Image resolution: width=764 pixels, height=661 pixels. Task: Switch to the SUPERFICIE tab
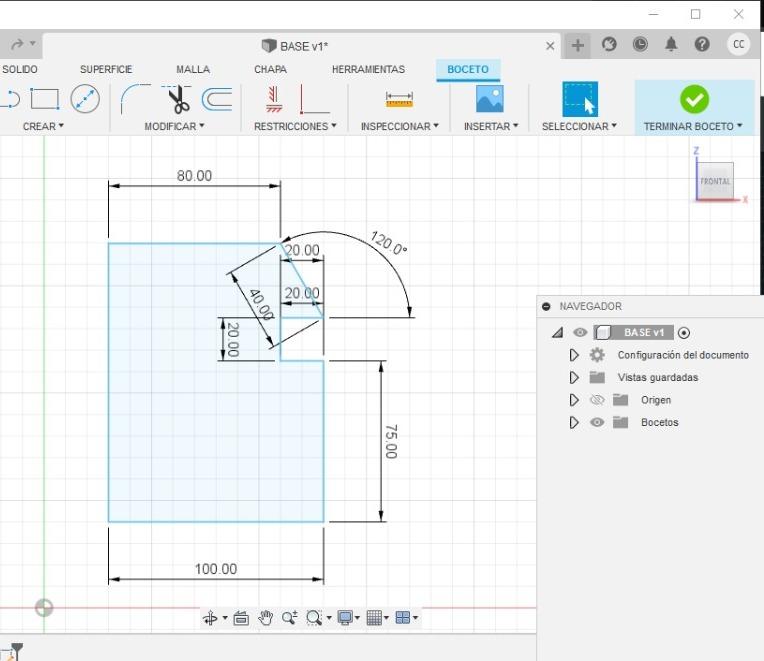106,69
